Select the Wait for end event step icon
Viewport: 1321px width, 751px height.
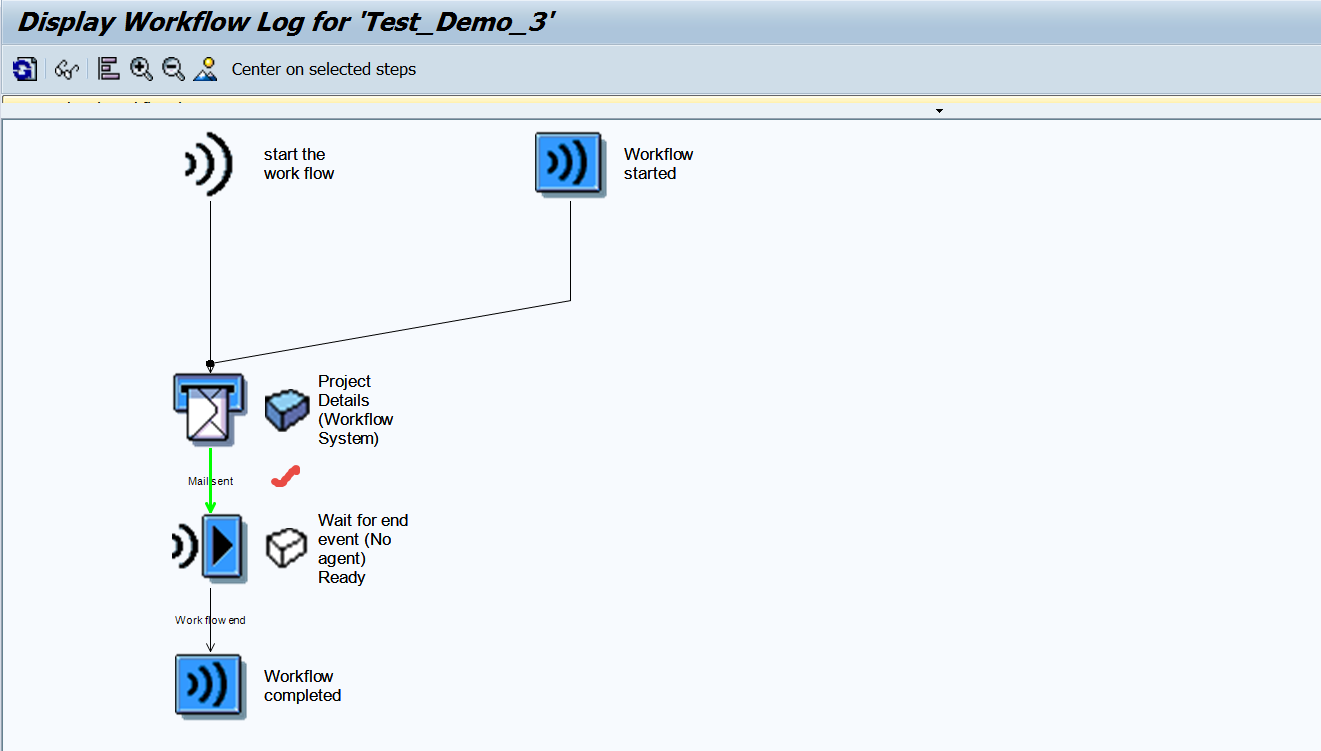pos(209,547)
